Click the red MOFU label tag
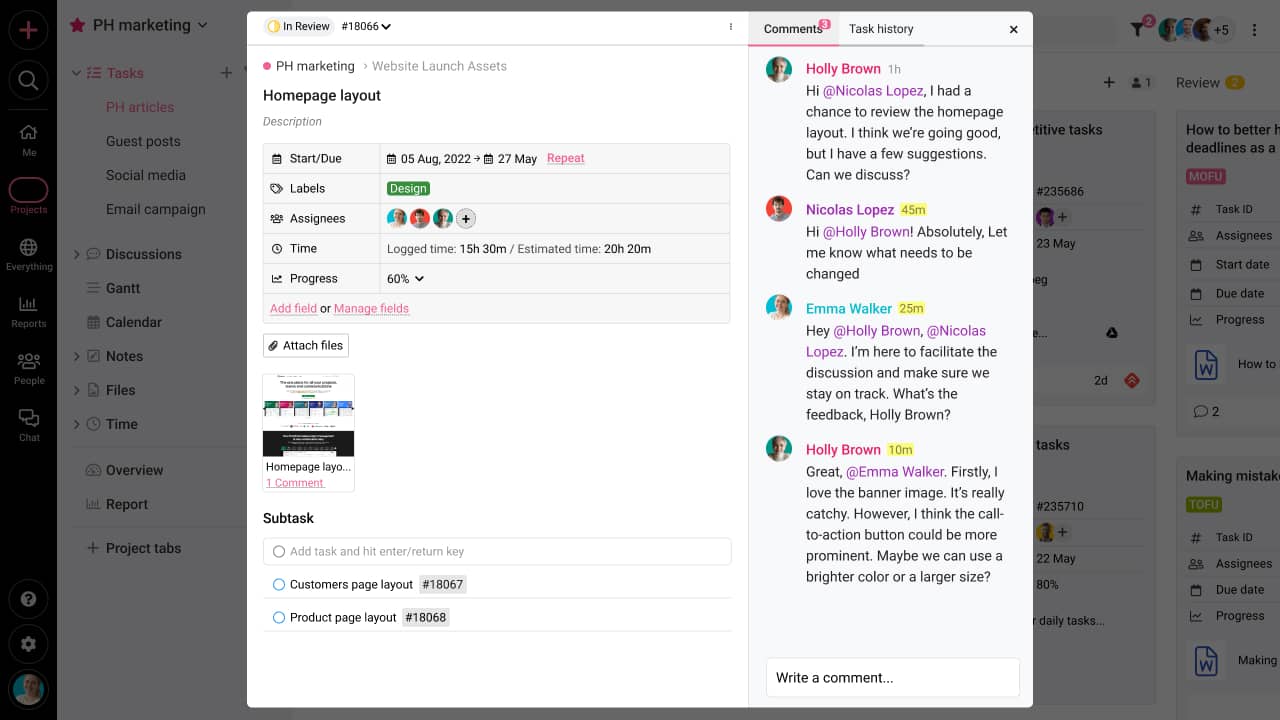The image size is (1280, 720). tap(1206, 176)
